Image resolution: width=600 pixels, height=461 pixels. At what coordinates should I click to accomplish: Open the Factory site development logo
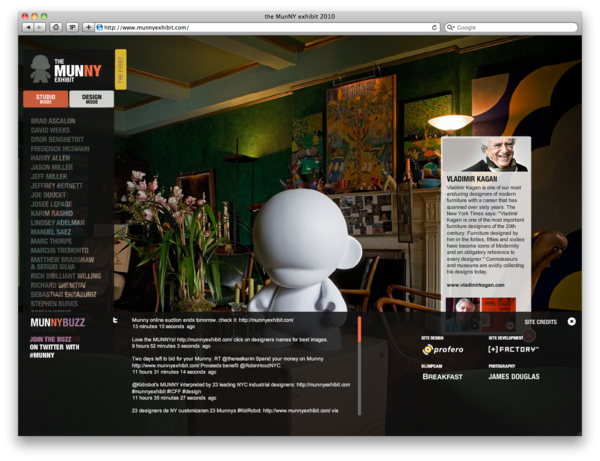click(513, 349)
